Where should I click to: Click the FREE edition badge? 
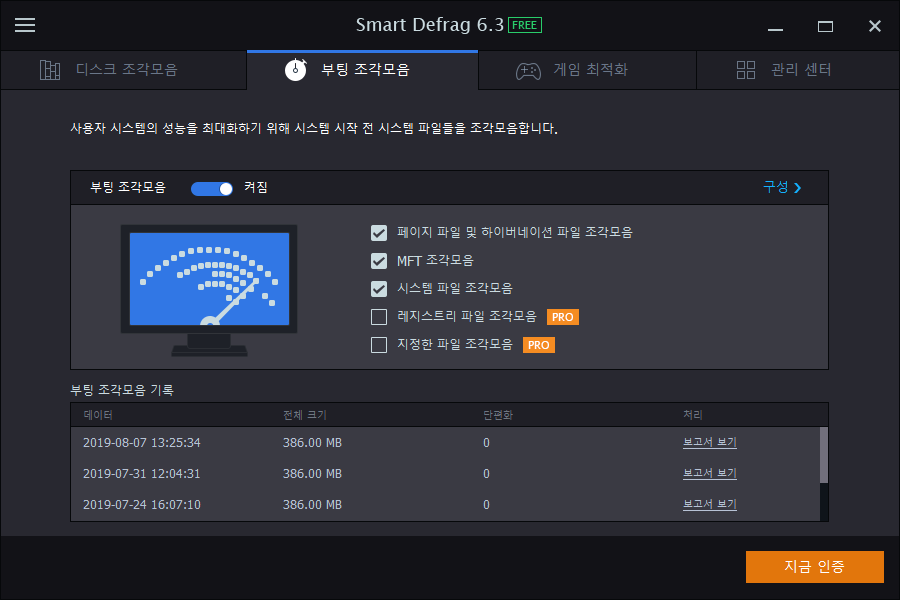(x=525, y=25)
